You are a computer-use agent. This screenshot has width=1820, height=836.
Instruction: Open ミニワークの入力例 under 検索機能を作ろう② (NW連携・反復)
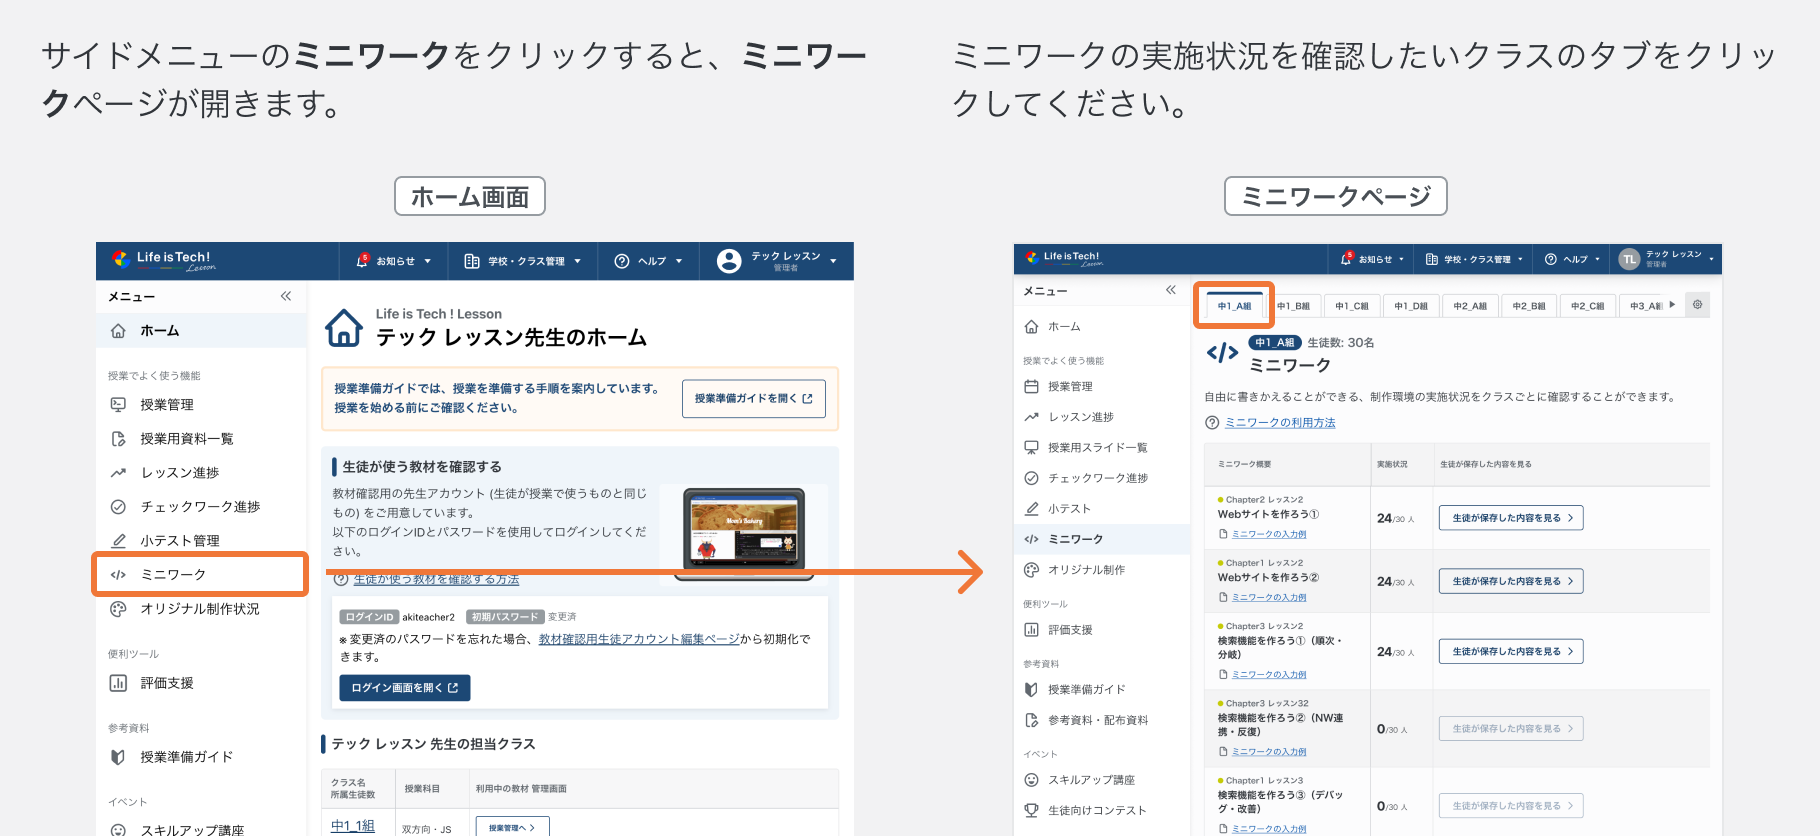[x=1269, y=752]
